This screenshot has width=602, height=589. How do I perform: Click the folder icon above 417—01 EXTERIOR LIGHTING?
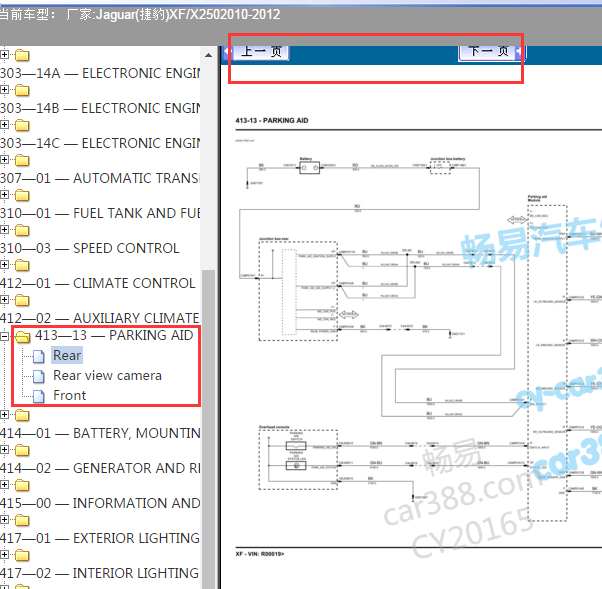click(22, 521)
